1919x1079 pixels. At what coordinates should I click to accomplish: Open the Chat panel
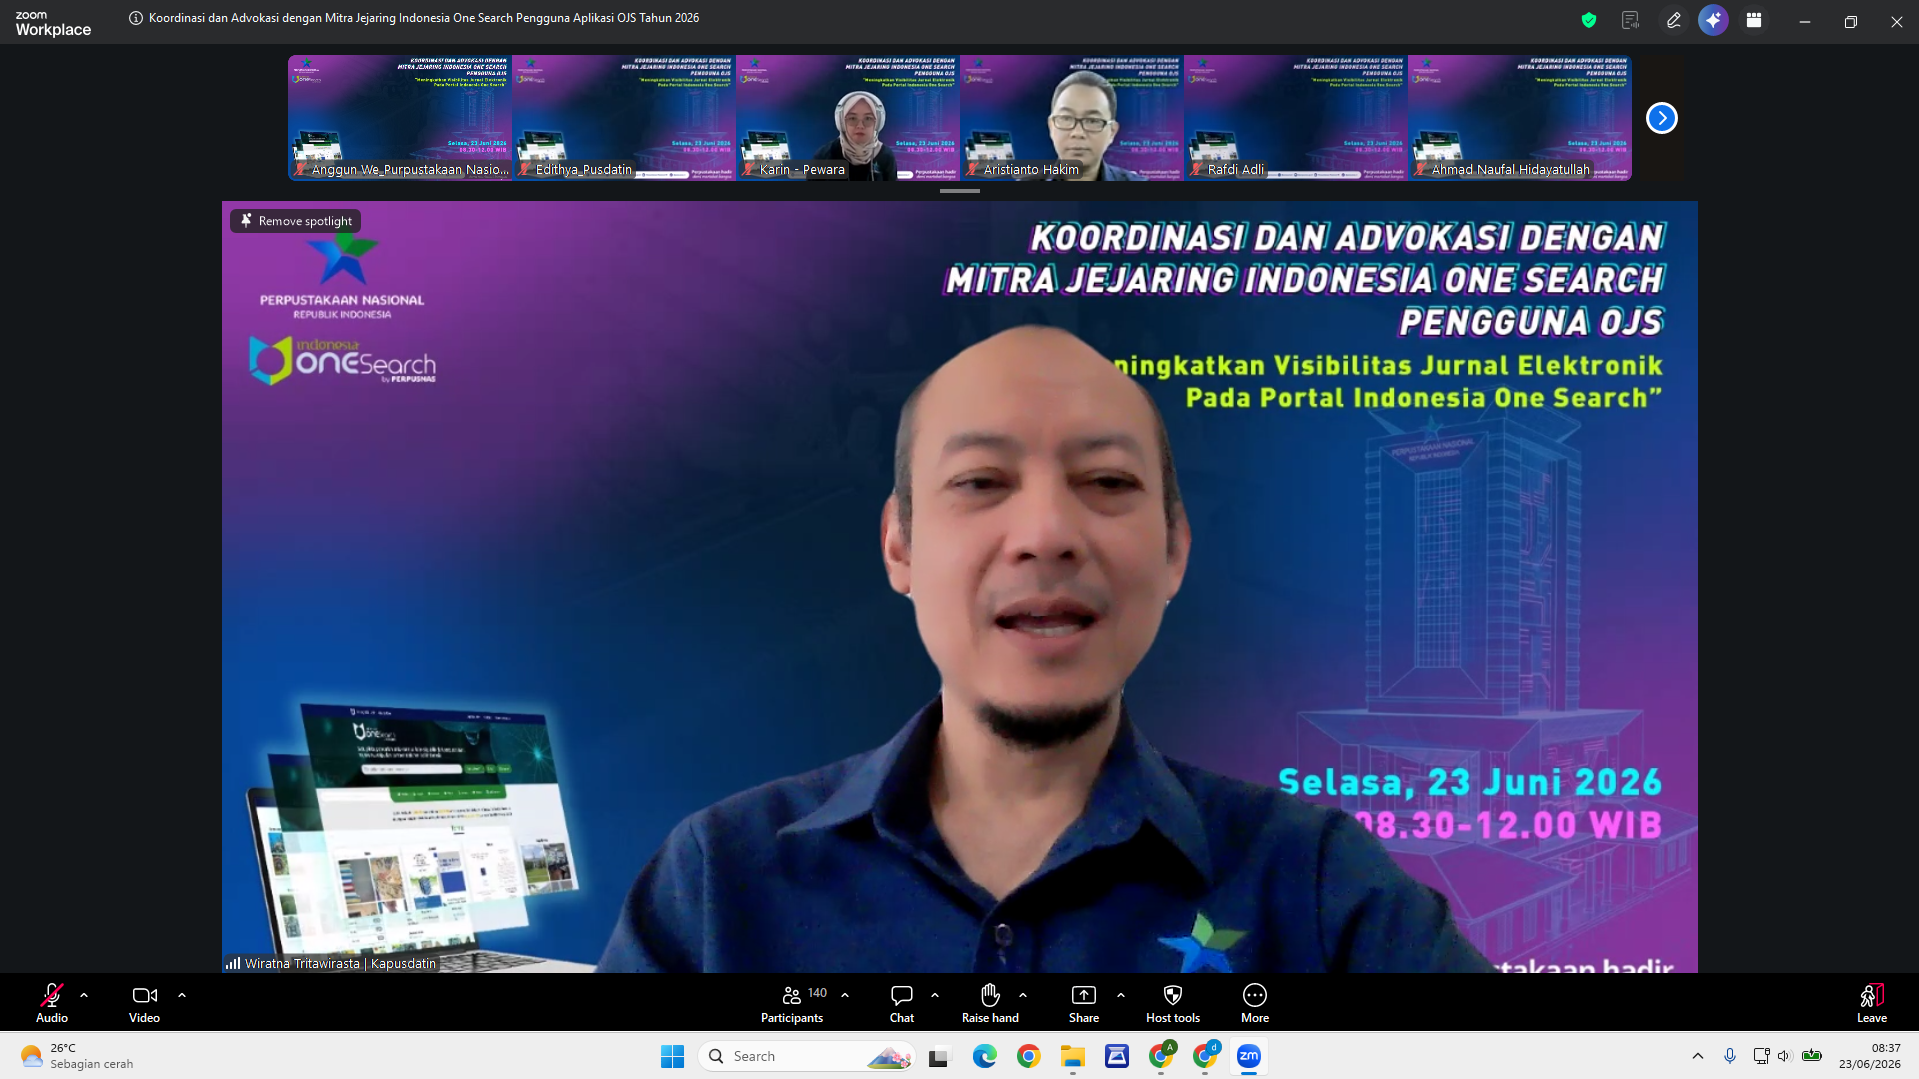[902, 1003]
